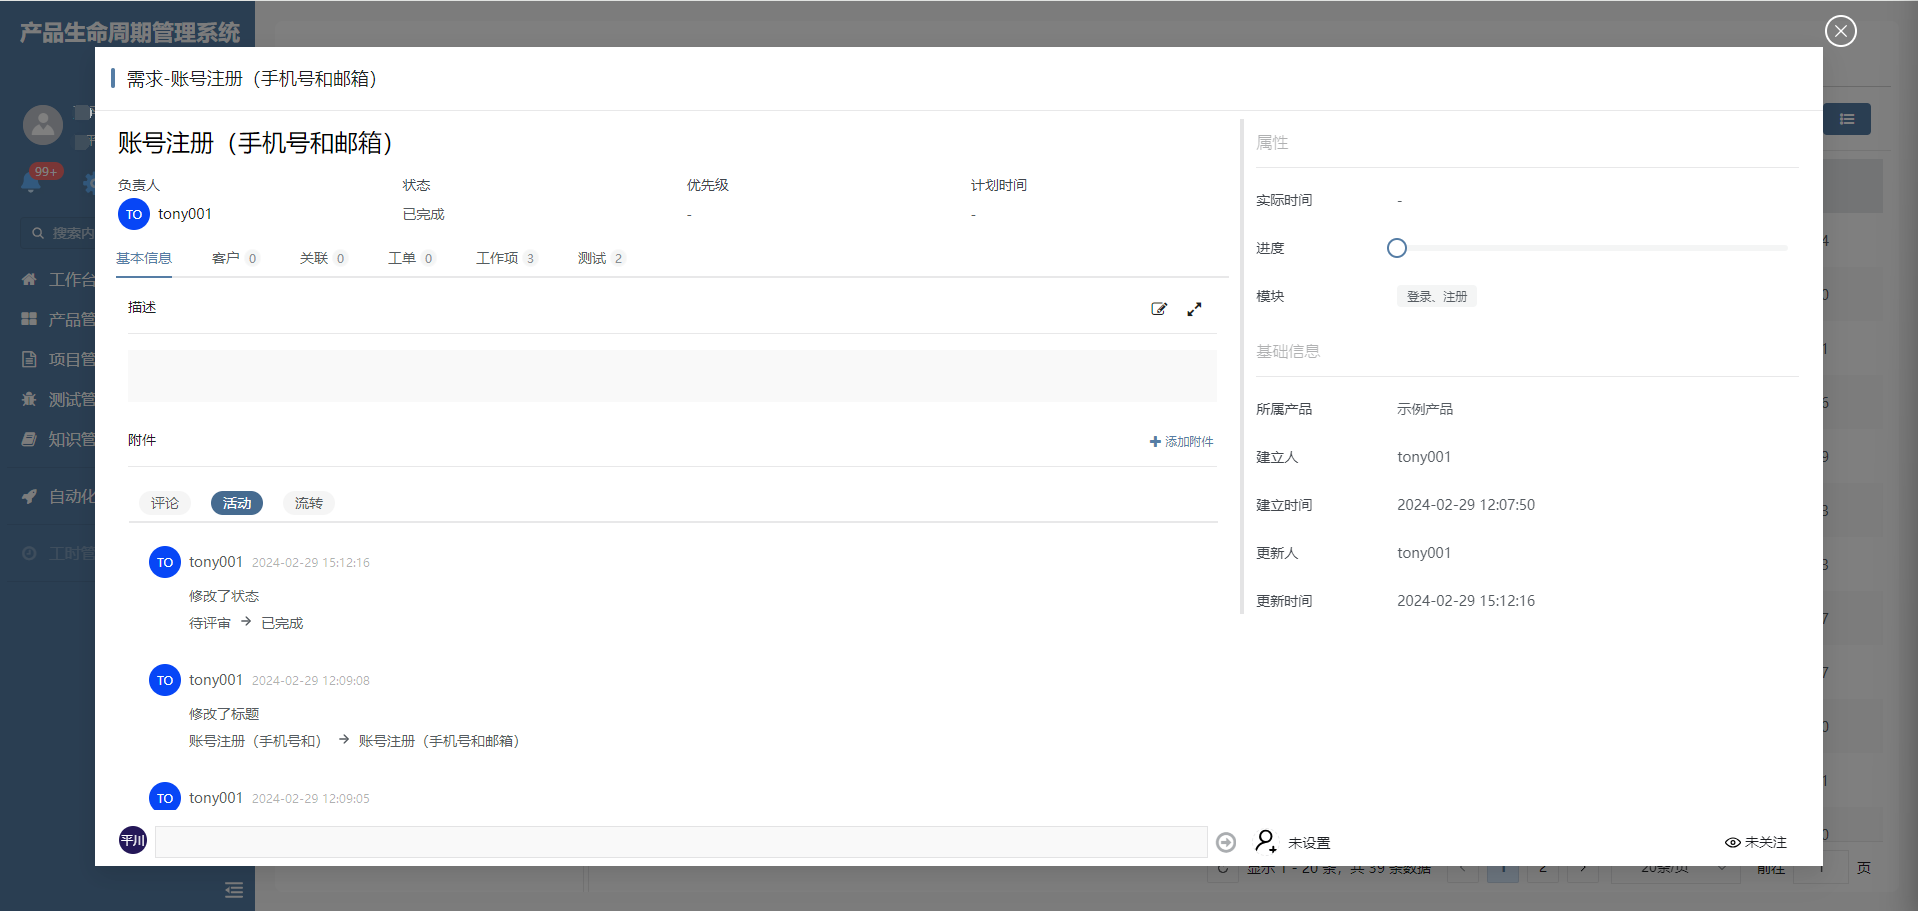Image resolution: width=1918 pixels, height=911 pixels.
Task: Click 建立时间 value 2024-02-29 12:07:50
Action: pyautogui.click(x=1466, y=505)
